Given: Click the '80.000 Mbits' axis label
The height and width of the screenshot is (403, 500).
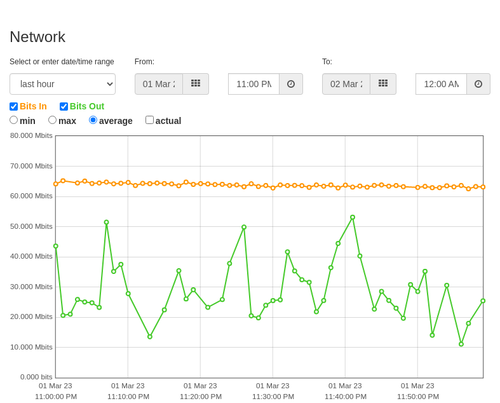Looking at the screenshot, I should coord(31,136).
